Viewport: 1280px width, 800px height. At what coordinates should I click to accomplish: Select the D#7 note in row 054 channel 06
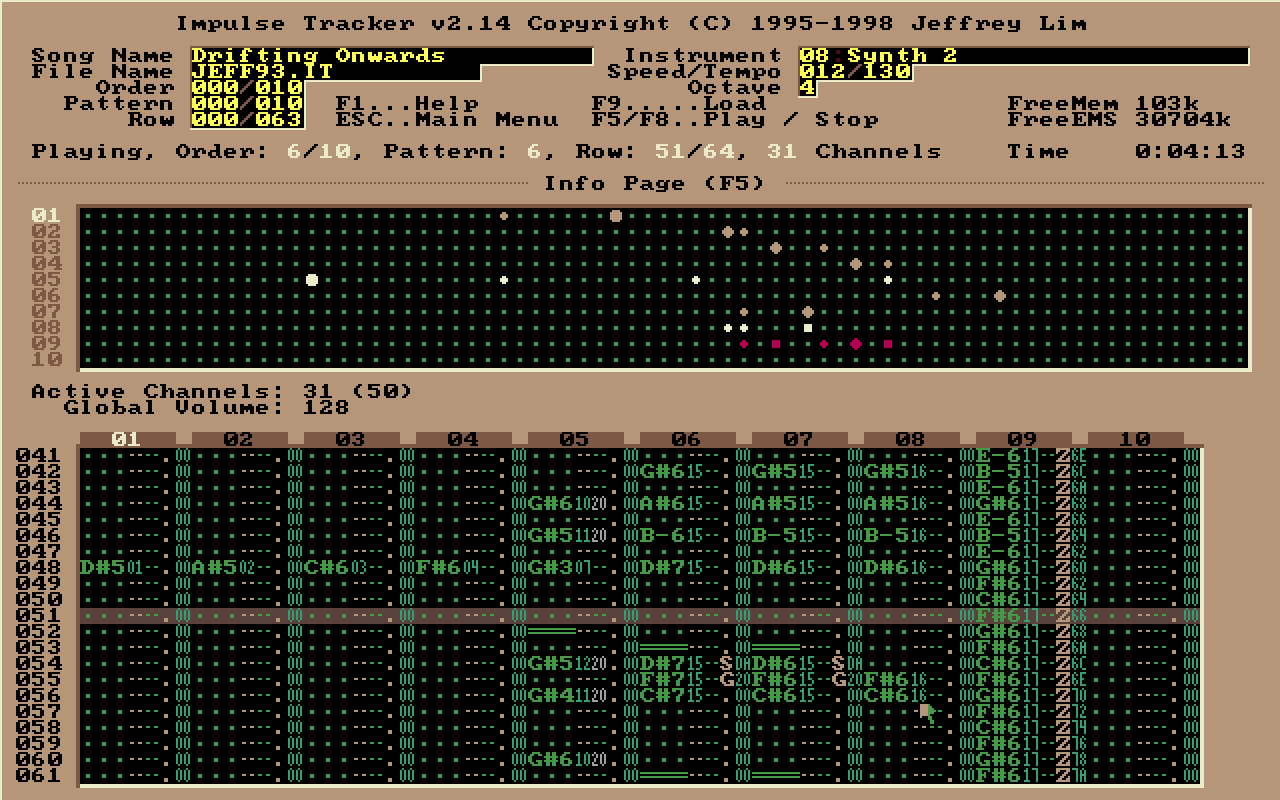point(663,664)
